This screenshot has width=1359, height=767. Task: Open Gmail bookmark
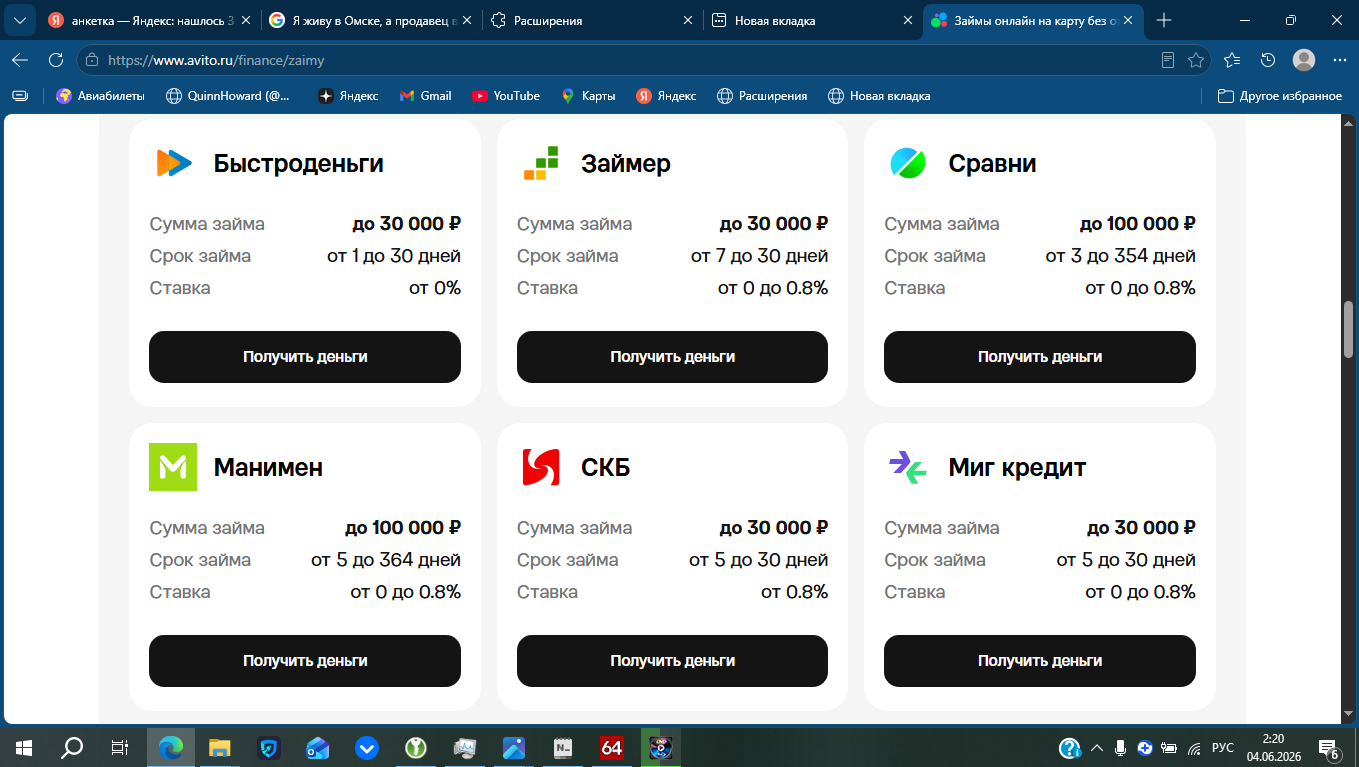click(x=426, y=96)
